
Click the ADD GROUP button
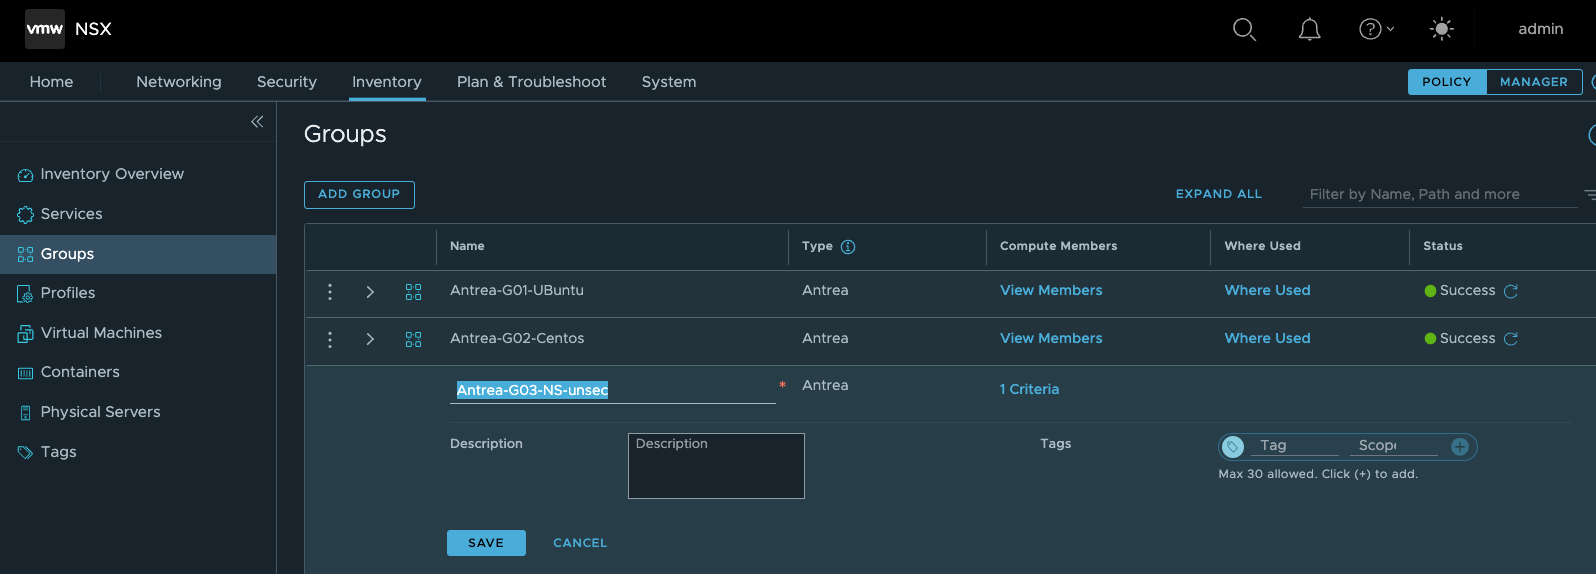[359, 194]
